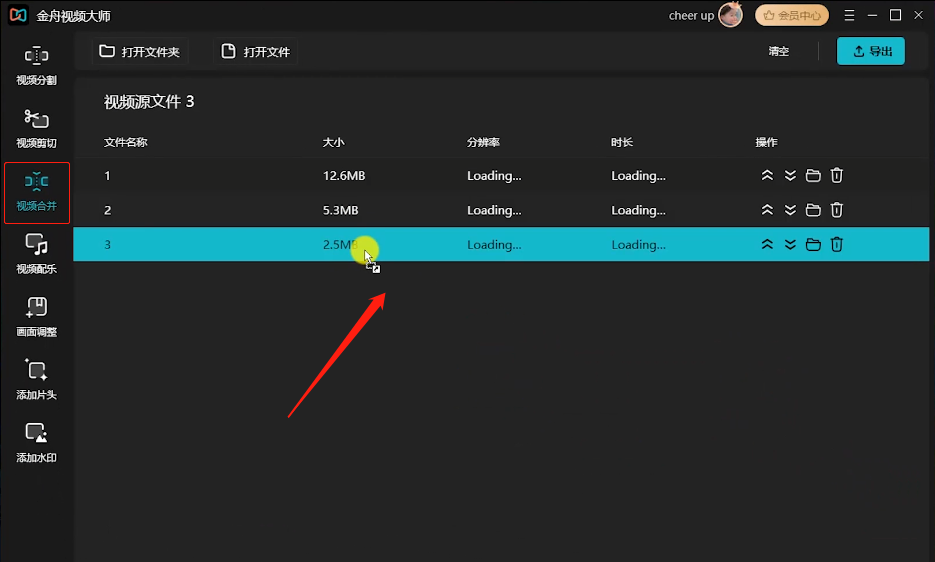Delete file 1 with trash icon
Viewport: 935px width, 562px height.
pos(837,175)
